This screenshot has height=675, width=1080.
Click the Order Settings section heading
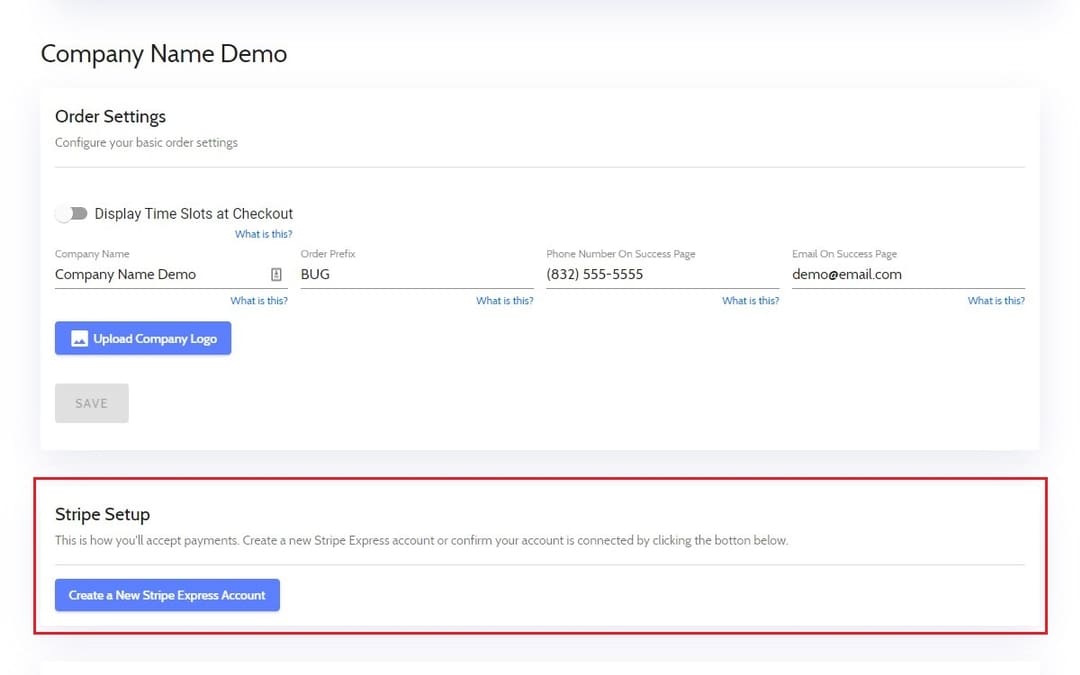[x=110, y=116]
